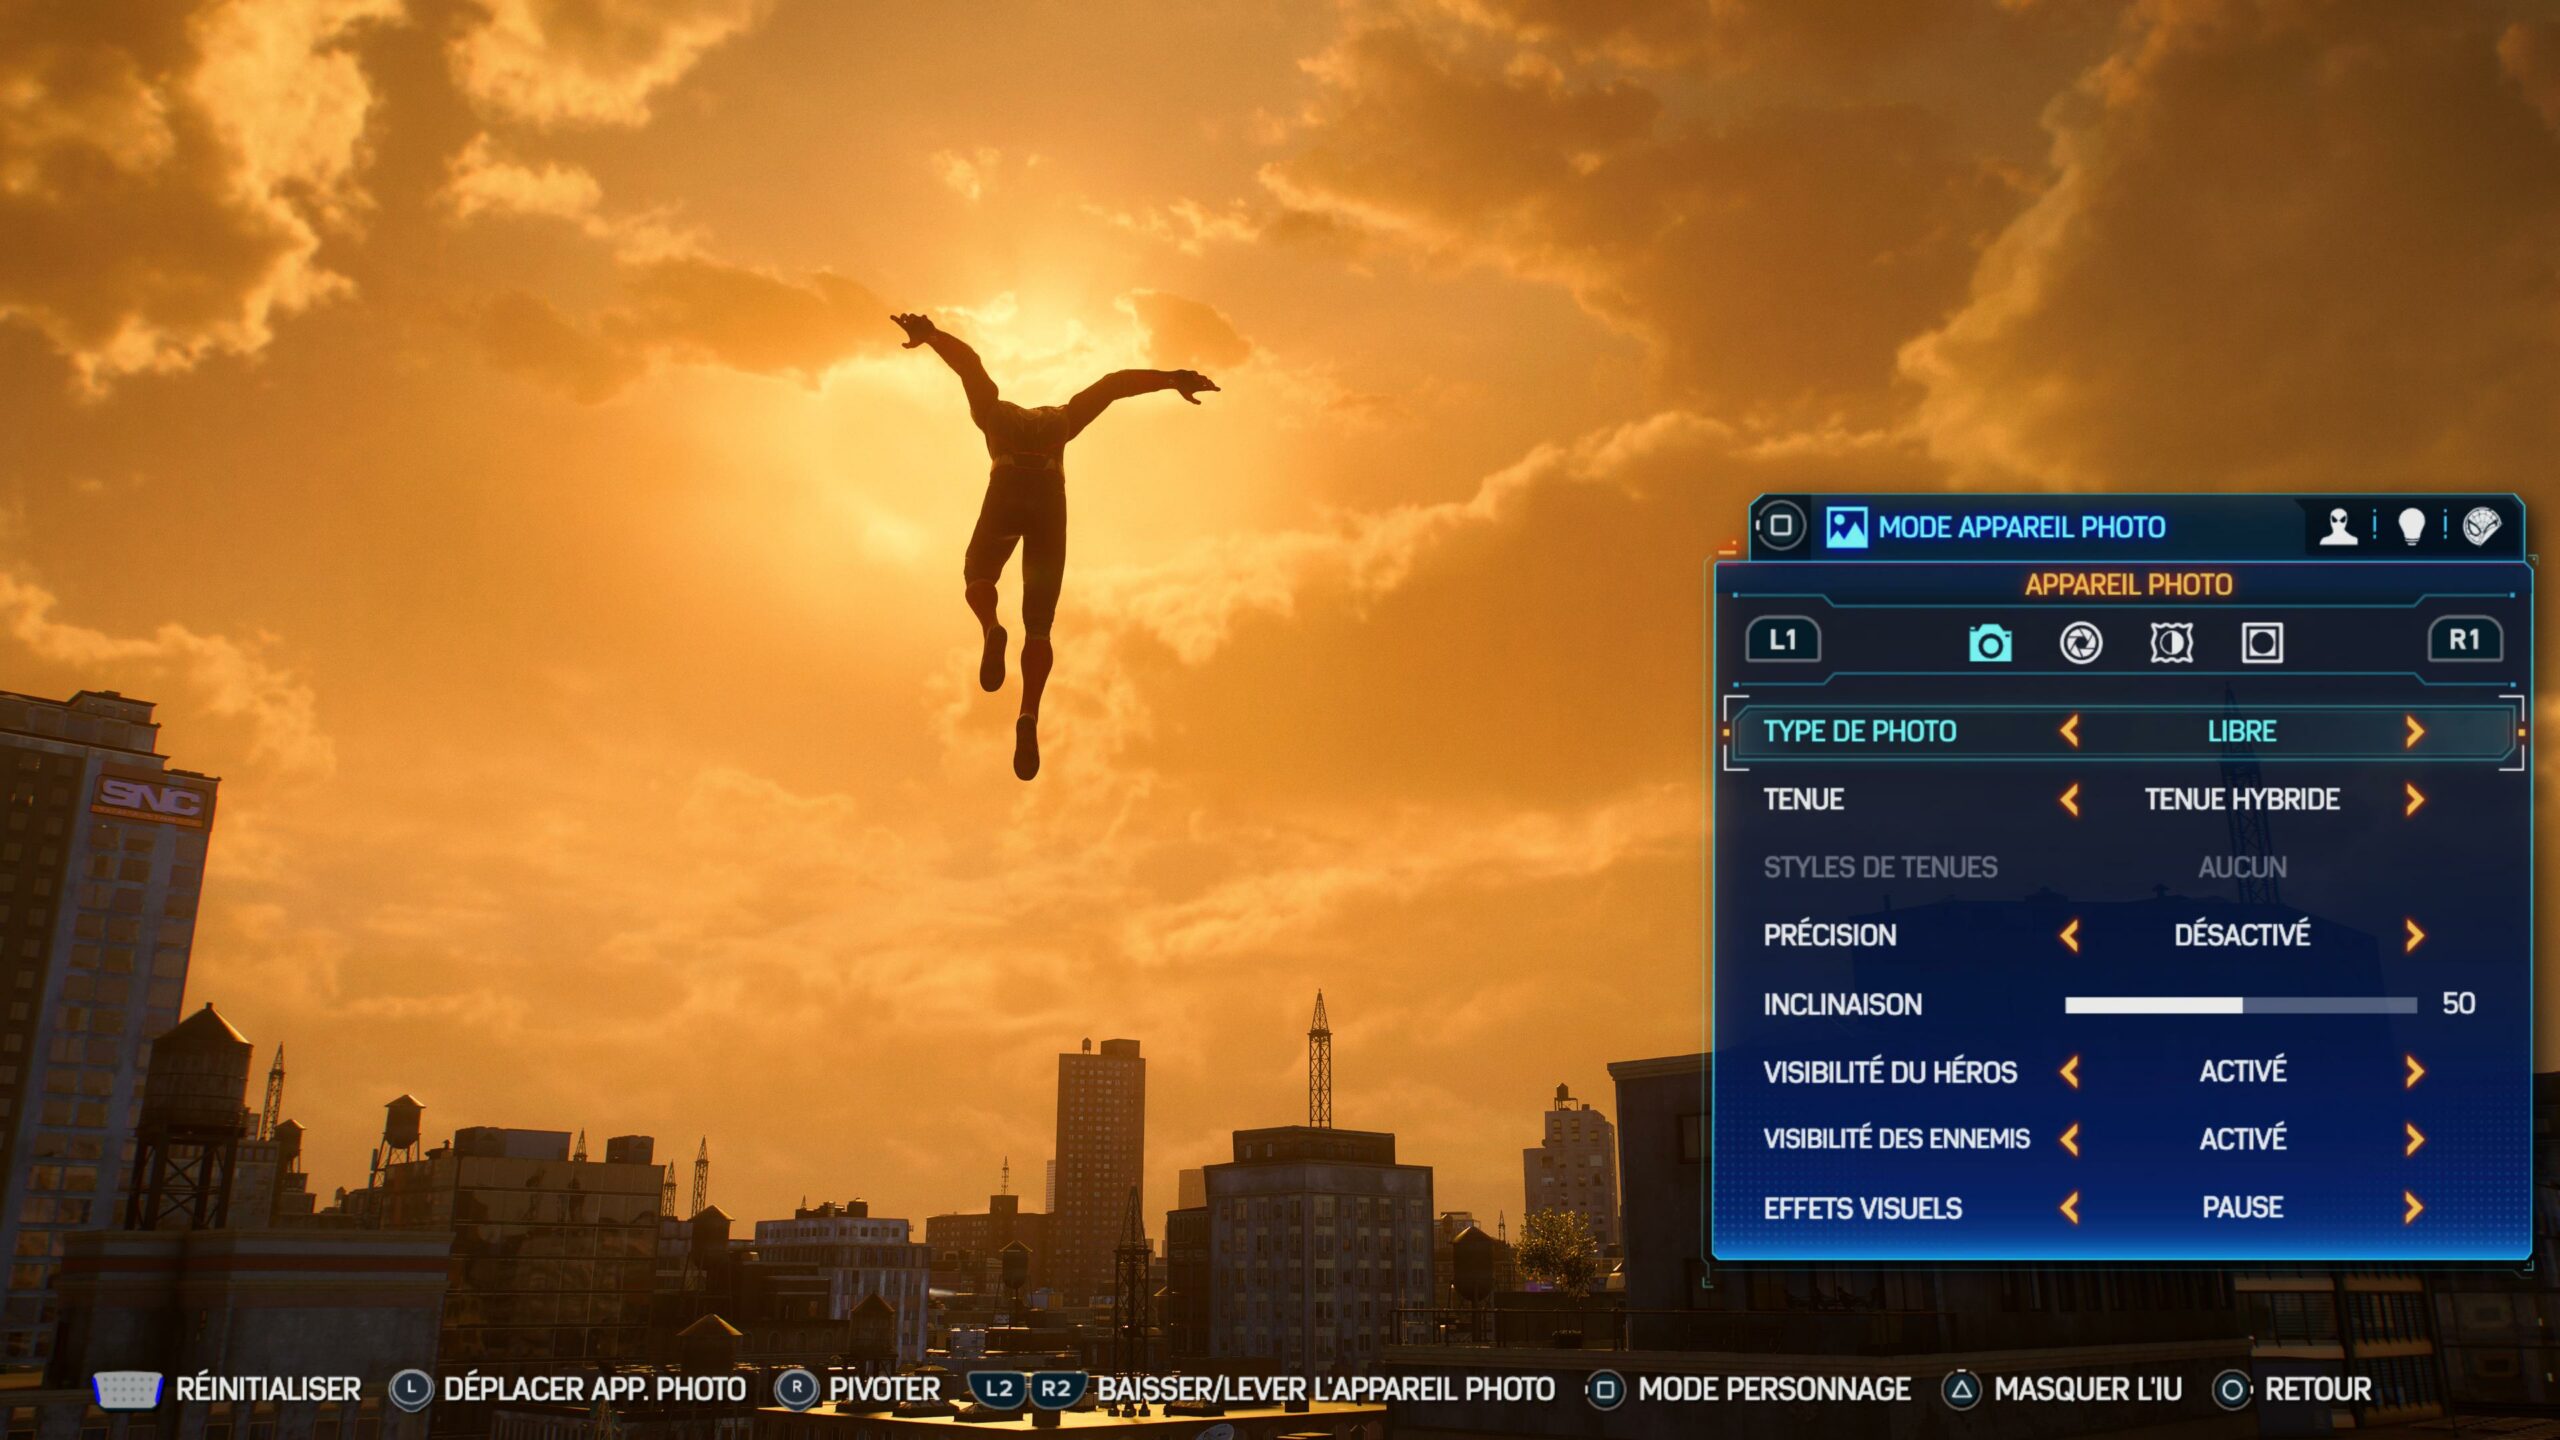Image resolution: width=2560 pixels, height=1440 pixels.
Task: Click the R2 button icon
Action: [1056, 1389]
